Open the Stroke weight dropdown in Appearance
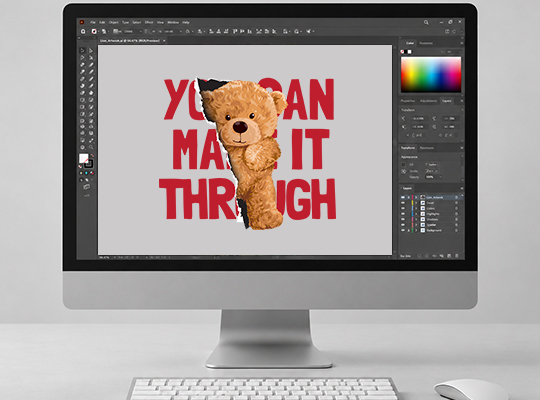The image size is (540, 400). (x=436, y=171)
